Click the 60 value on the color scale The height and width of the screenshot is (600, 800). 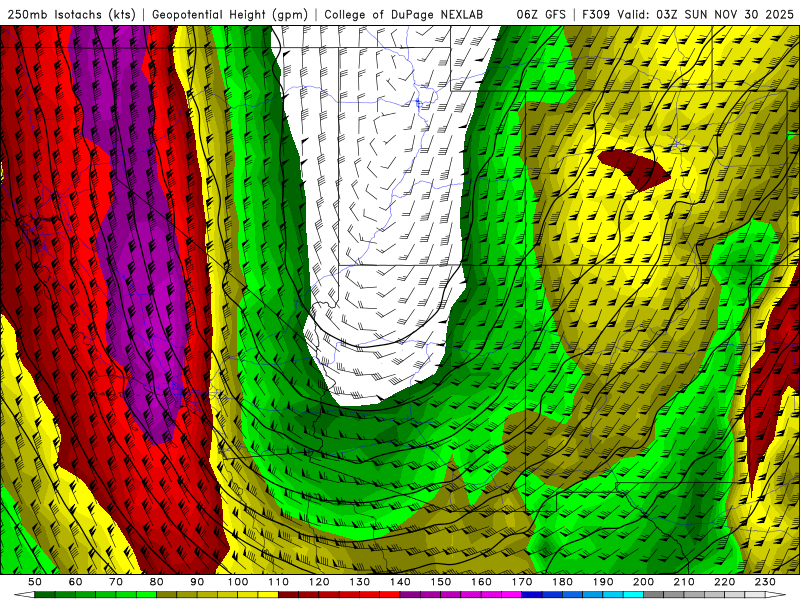(x=75, y=582)
